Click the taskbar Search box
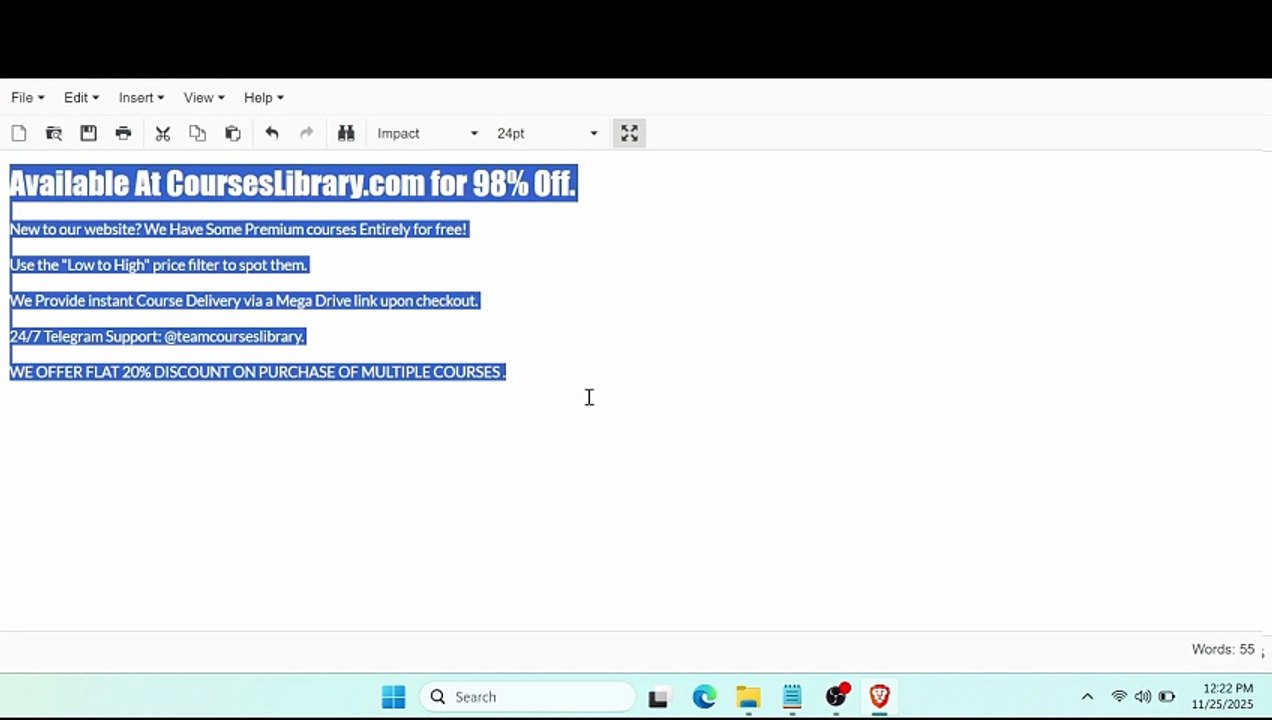 [528, 697]
